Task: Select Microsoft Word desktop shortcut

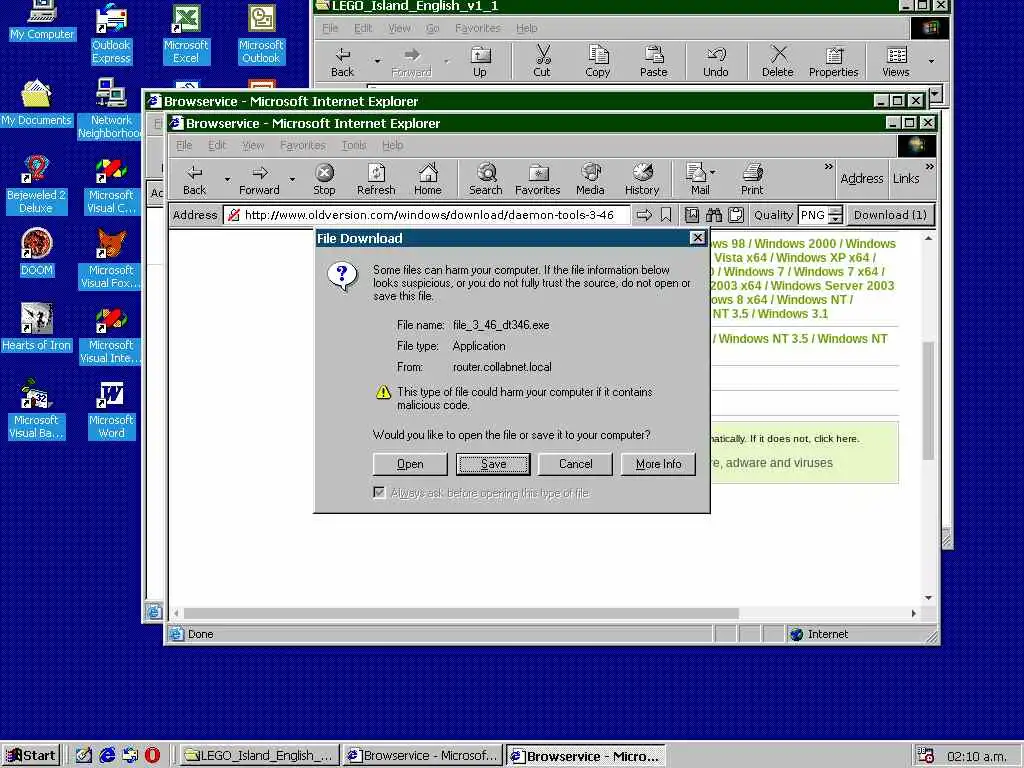Action: click(111, 409)
